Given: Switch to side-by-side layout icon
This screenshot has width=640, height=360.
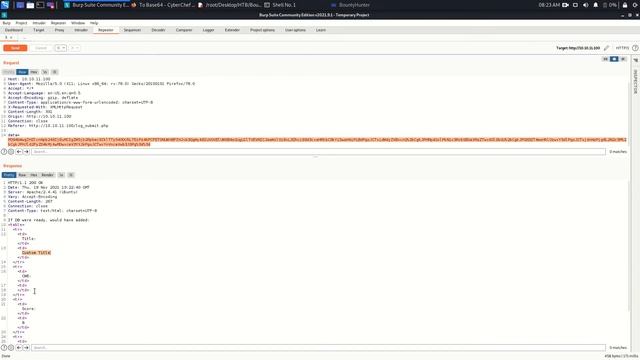Looking at the screenshot, I should point(605,59).
